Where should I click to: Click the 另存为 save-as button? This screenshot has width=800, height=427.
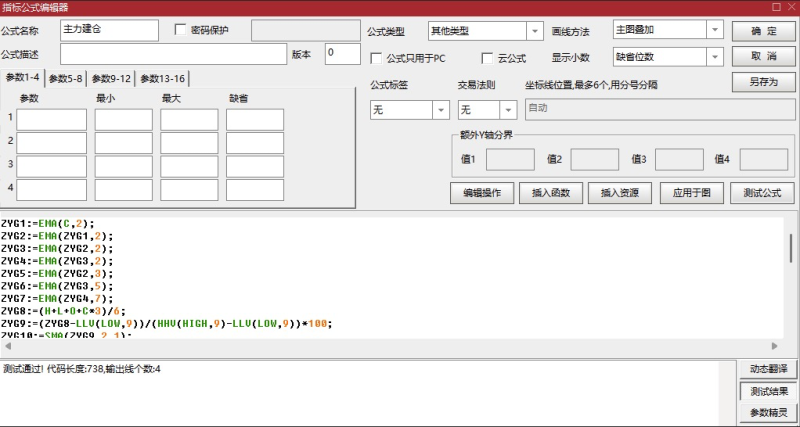click(x=763, y=82)
